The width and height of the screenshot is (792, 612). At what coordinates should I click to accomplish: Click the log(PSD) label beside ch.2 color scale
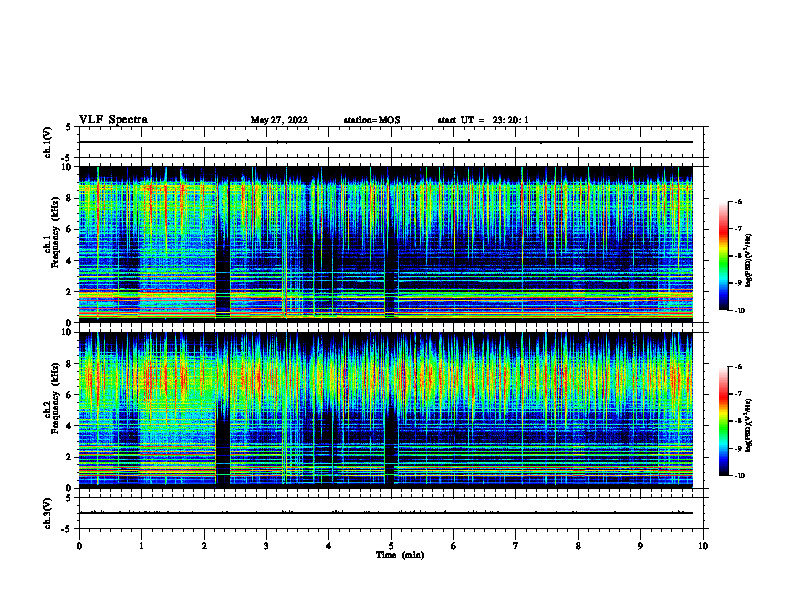[x=749, y=426]
